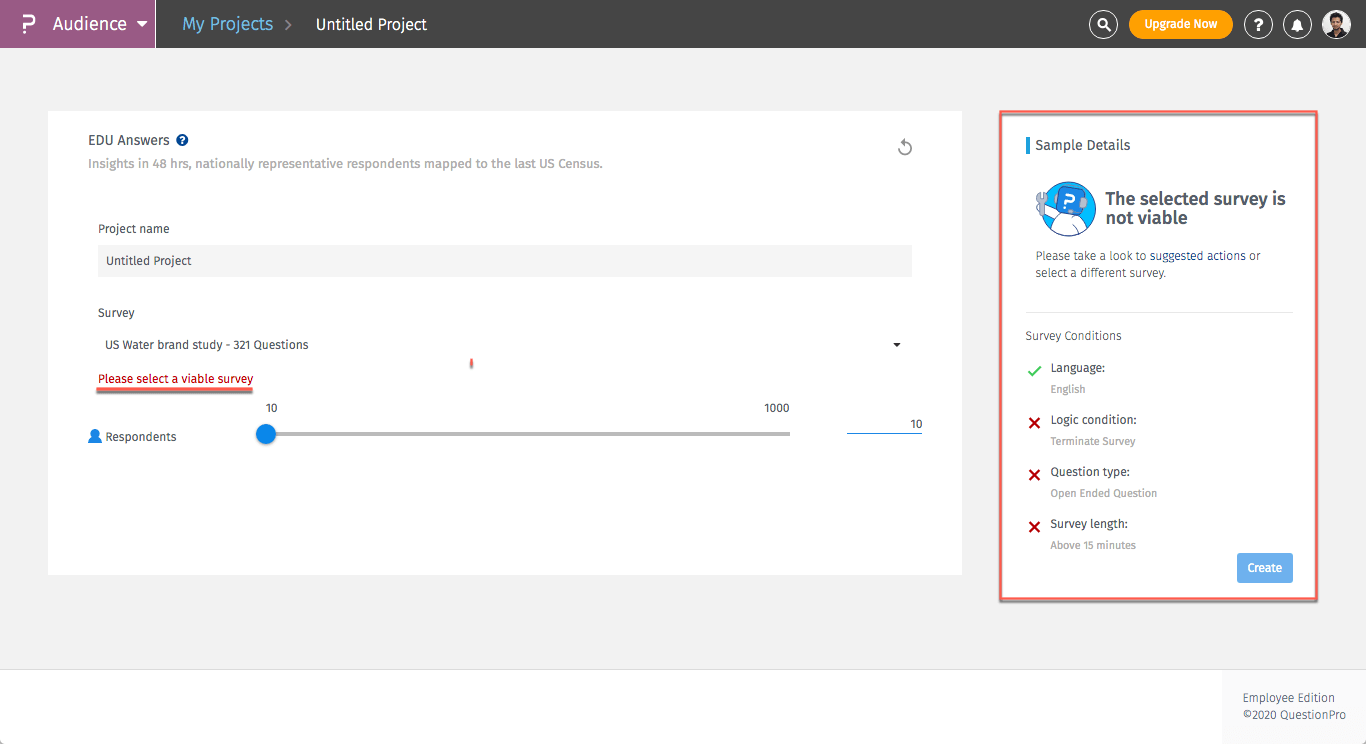1366x744 pixels.
Task: Open the notifications bell icon
Action: point(1297,24)
